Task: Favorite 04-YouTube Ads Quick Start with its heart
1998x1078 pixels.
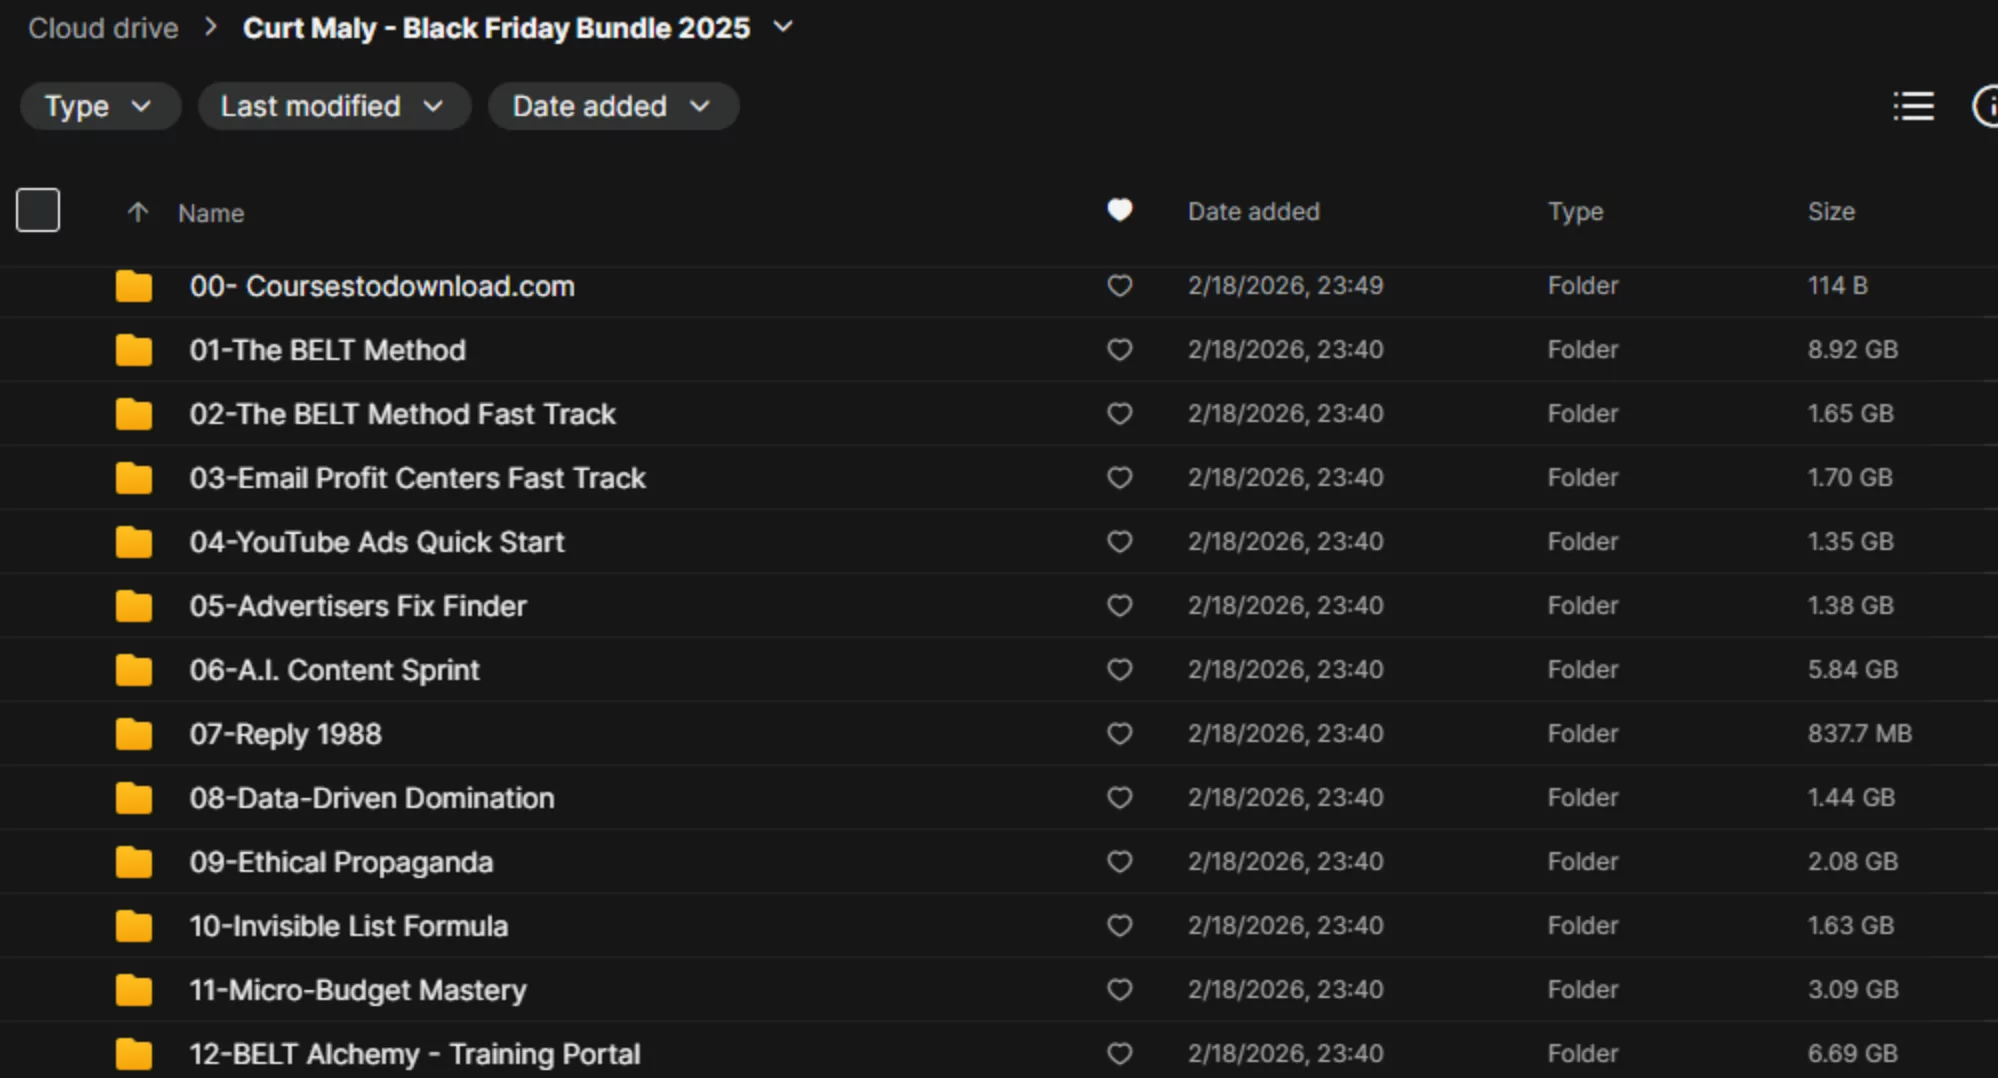Action: 1119,541
